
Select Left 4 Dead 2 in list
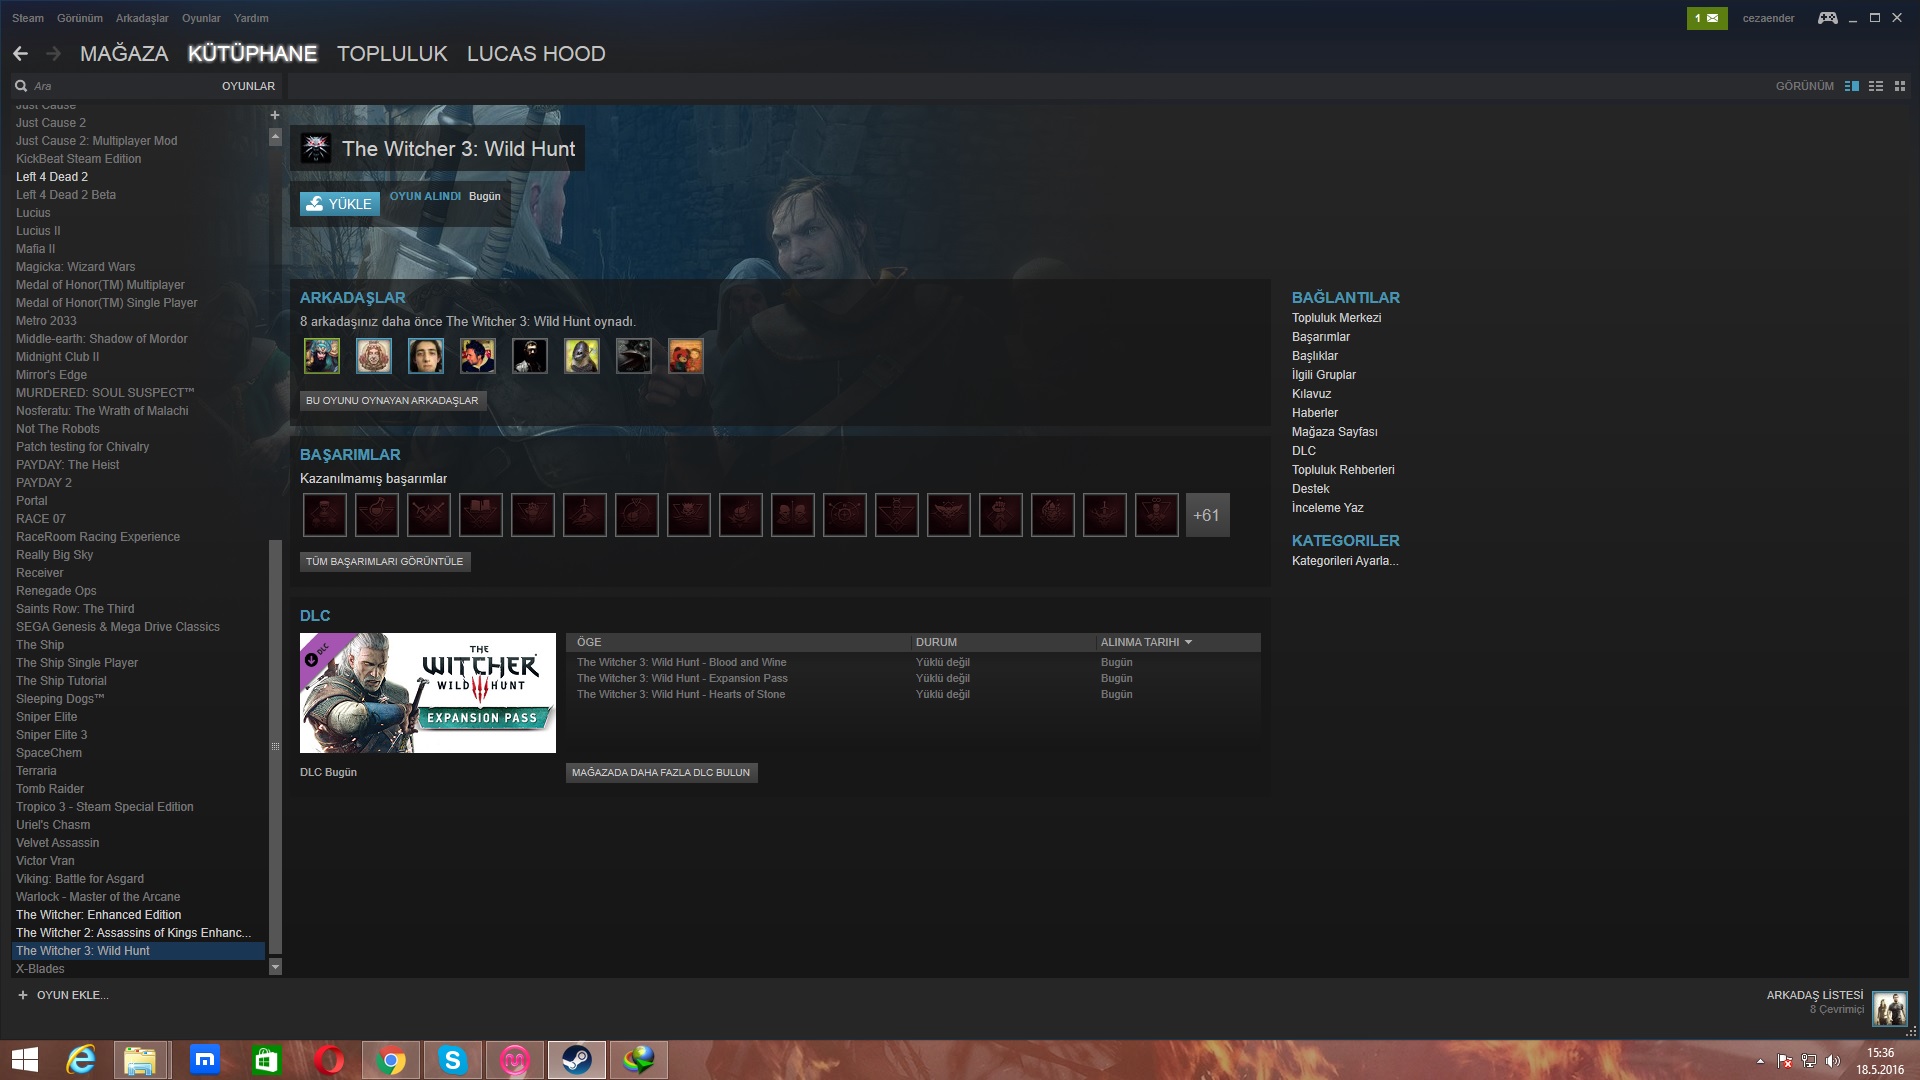coord(52,177)
